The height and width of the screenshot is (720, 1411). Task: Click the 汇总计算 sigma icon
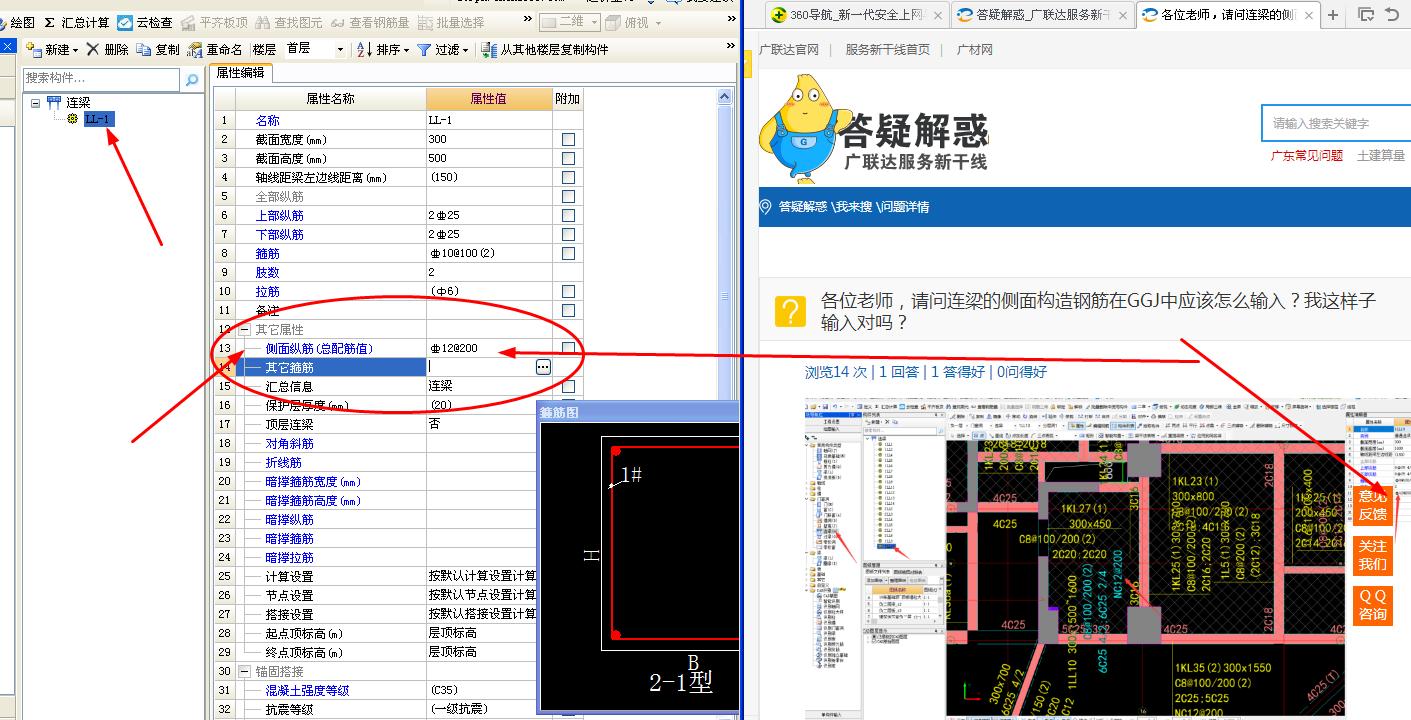[x=49, y=22]
